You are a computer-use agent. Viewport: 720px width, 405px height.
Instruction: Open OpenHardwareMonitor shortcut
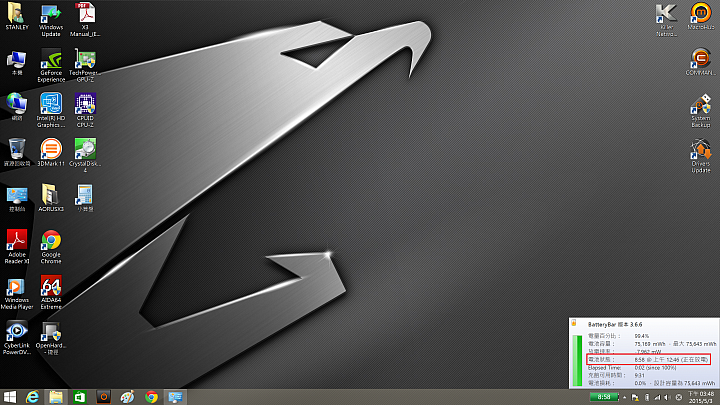point(51,338)
